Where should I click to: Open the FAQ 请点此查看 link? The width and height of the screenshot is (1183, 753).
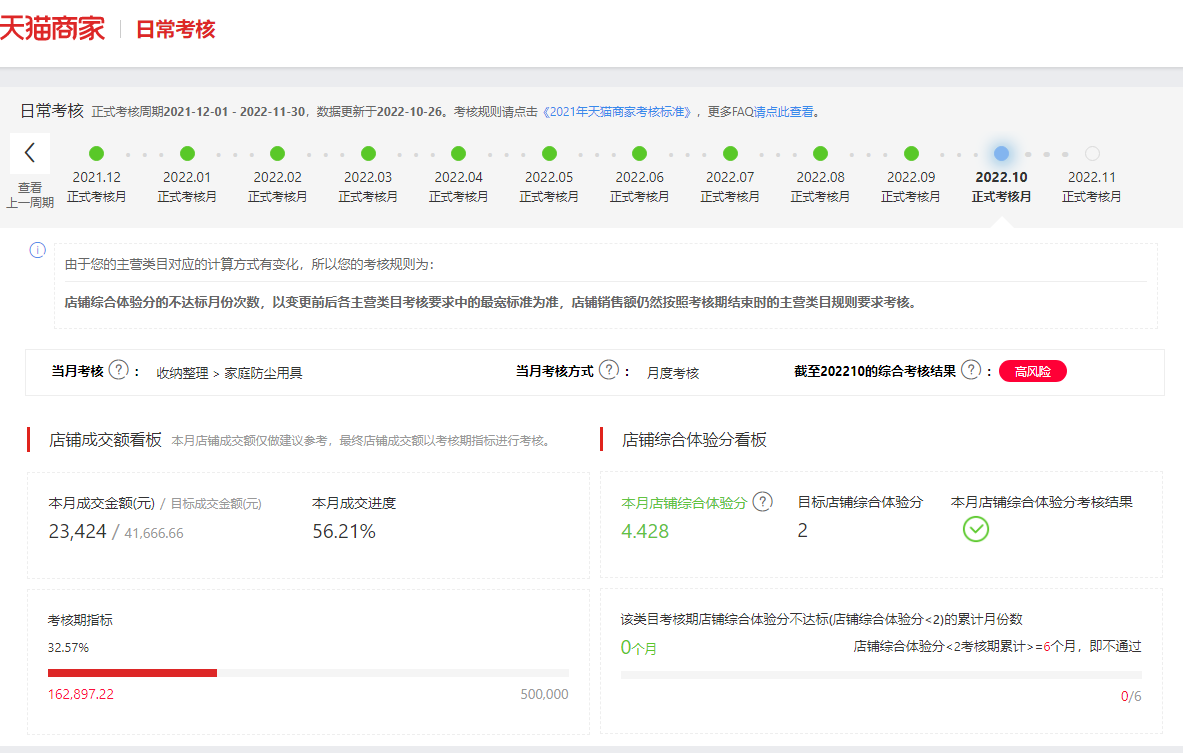click(x=784, y=112)
